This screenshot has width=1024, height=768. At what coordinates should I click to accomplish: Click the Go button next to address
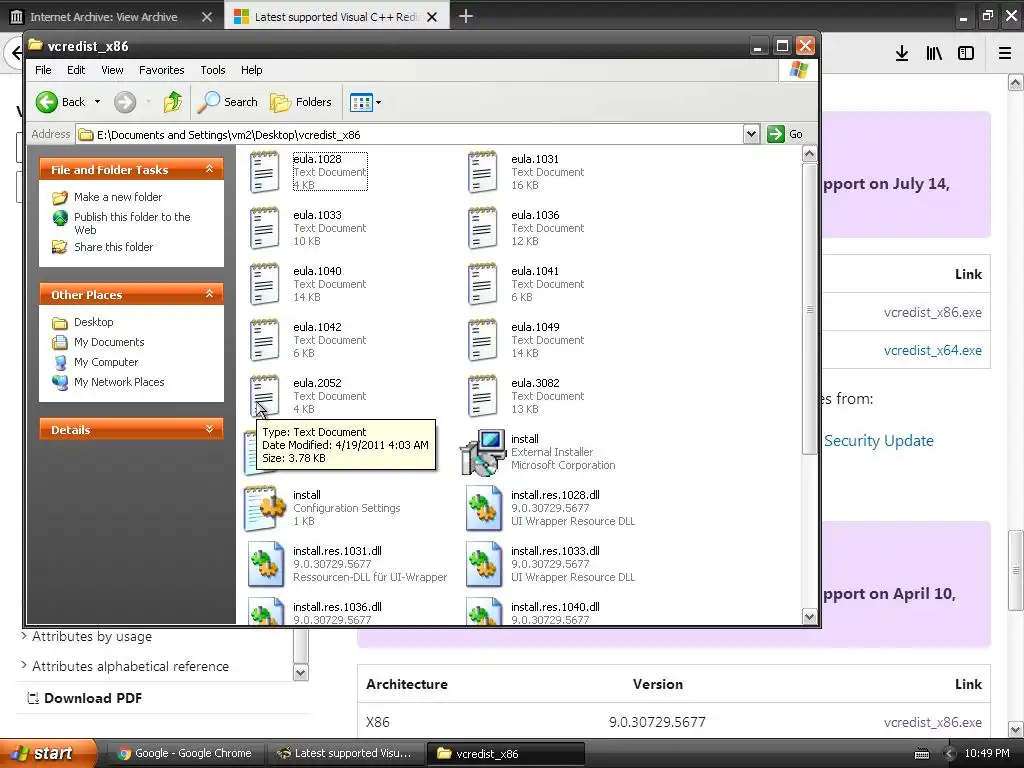(x=784, y=135)
